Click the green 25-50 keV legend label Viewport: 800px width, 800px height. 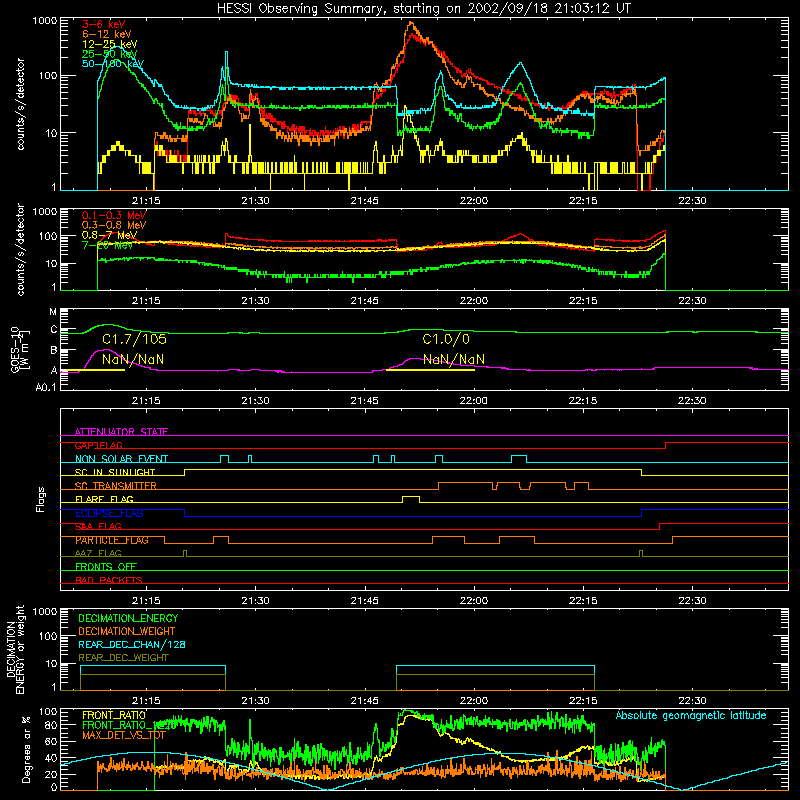110,54
